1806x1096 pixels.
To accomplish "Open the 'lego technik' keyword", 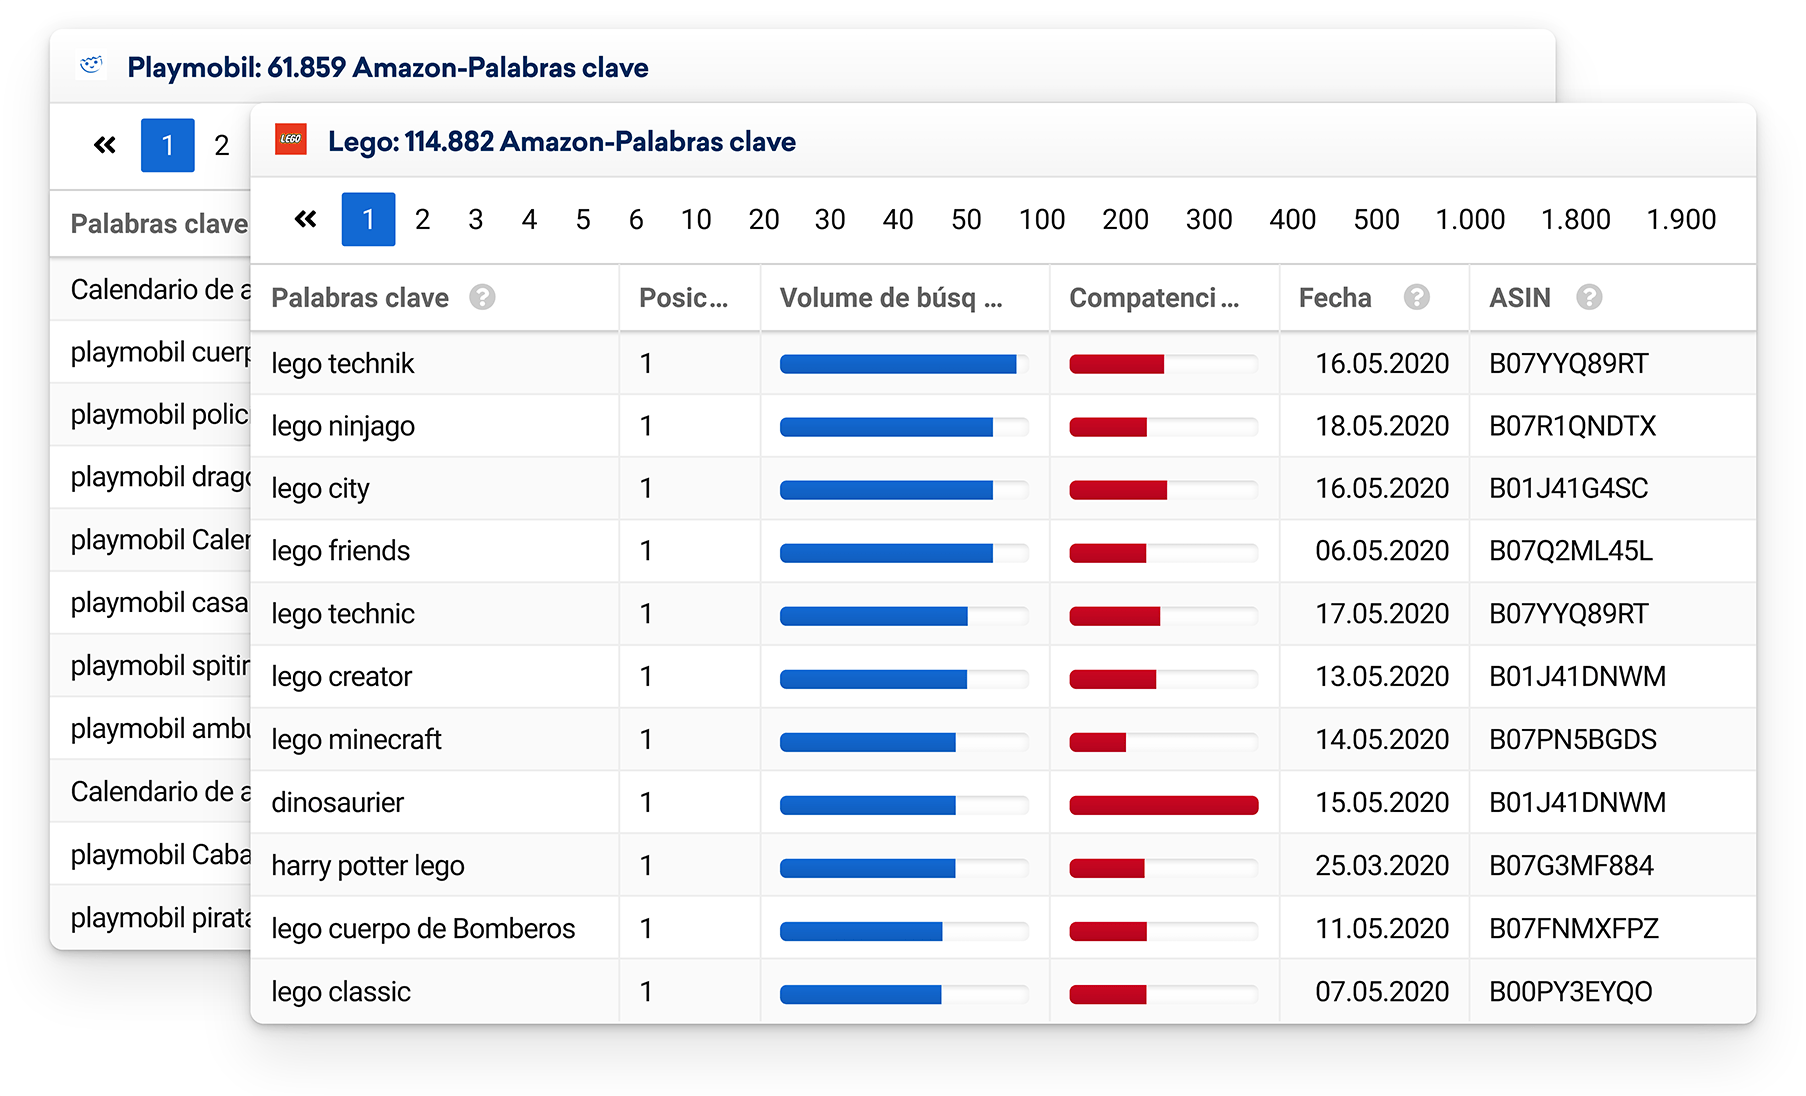I will pos(342,363).
